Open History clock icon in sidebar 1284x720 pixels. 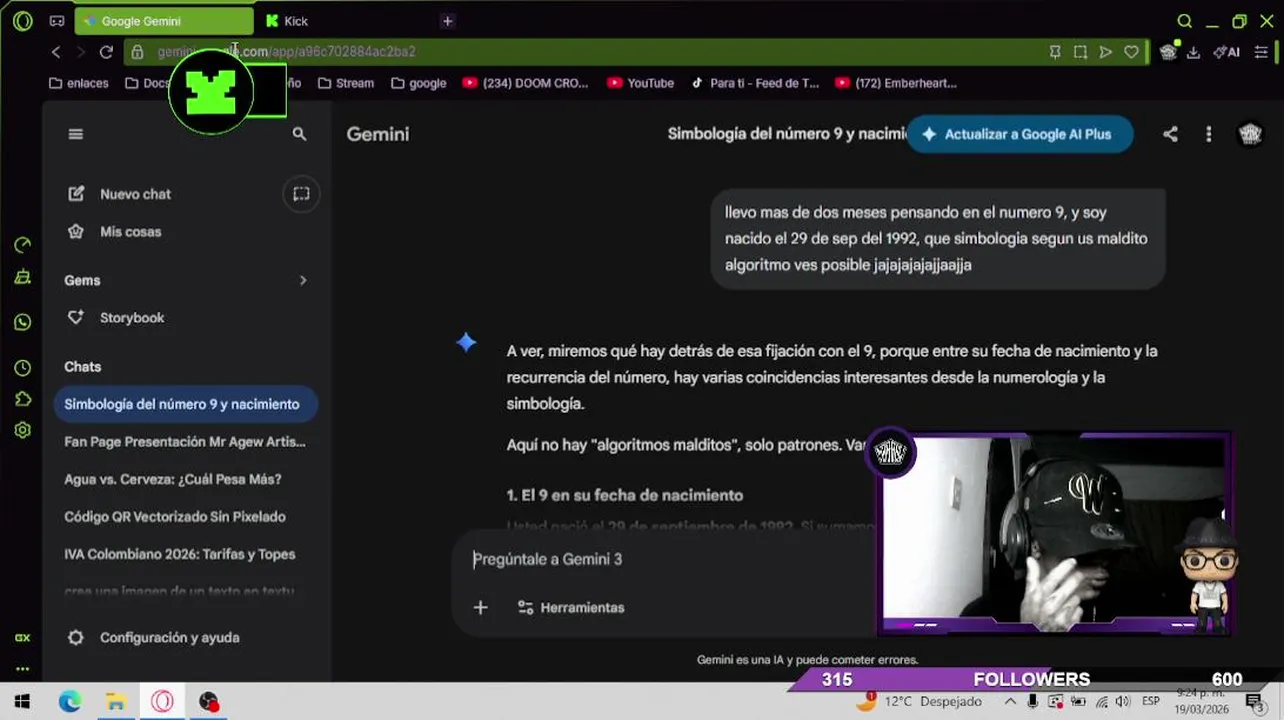(22, 368)
